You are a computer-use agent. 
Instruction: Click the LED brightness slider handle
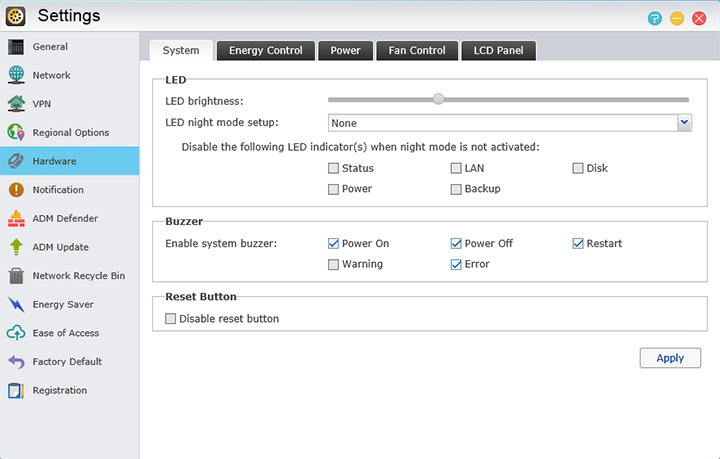pyautogui.click(x=438, y=99)
